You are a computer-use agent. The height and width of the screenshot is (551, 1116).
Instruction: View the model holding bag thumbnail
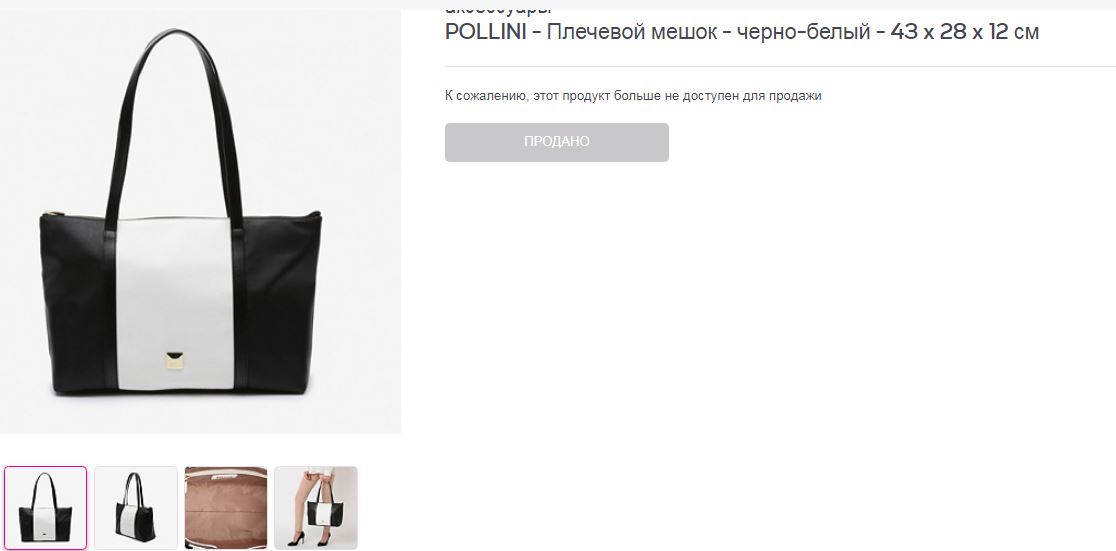pyautogui.click(x=316, y=508)
